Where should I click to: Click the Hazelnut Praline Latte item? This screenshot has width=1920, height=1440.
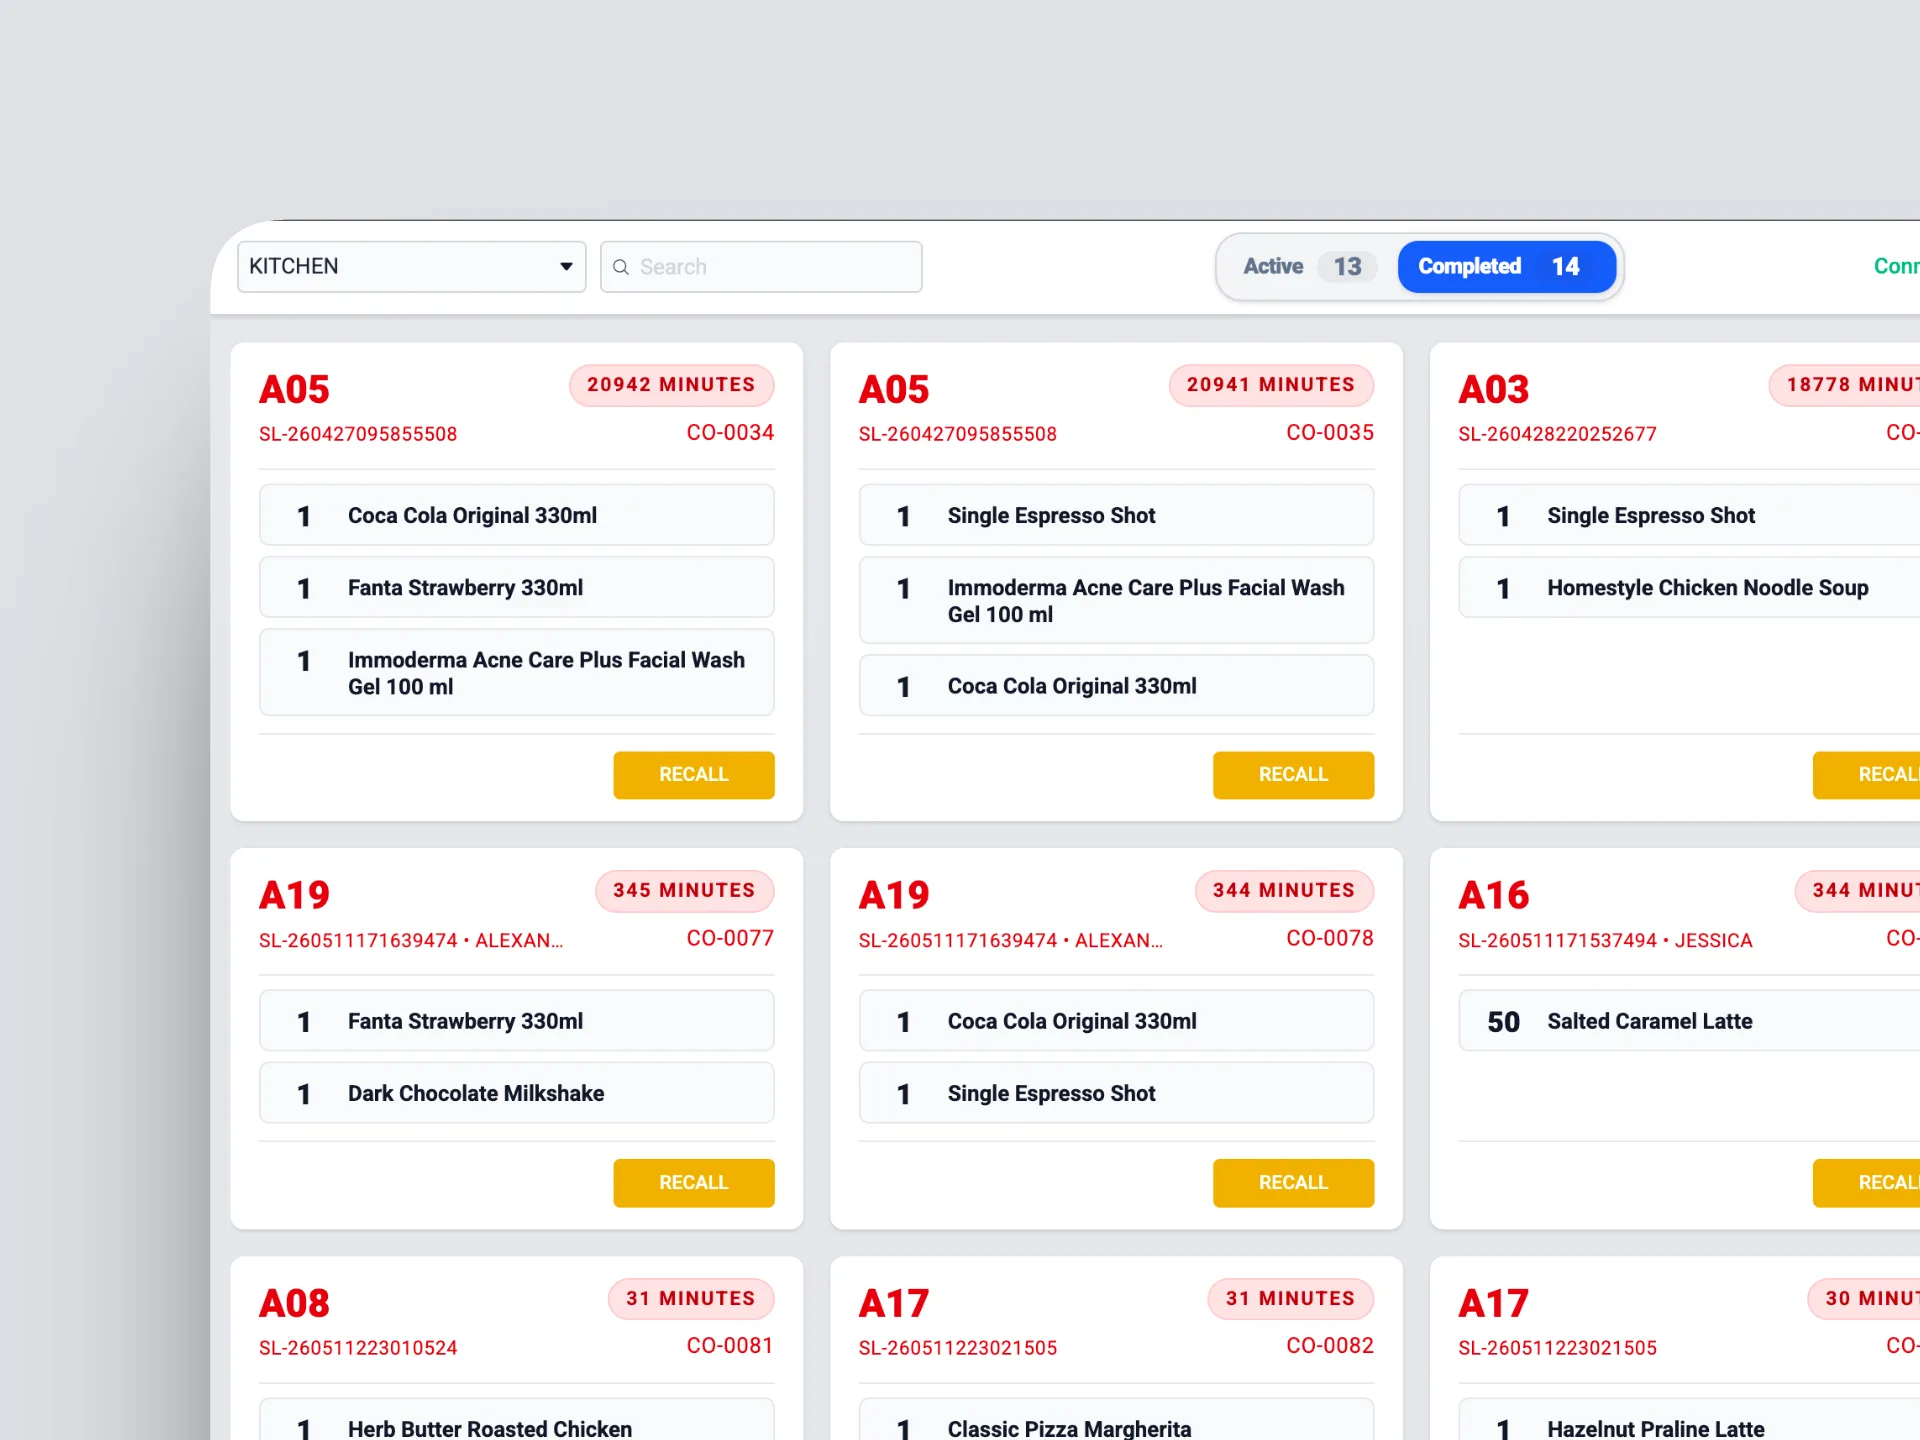pyautogui.click(x=1689, y=1421)
